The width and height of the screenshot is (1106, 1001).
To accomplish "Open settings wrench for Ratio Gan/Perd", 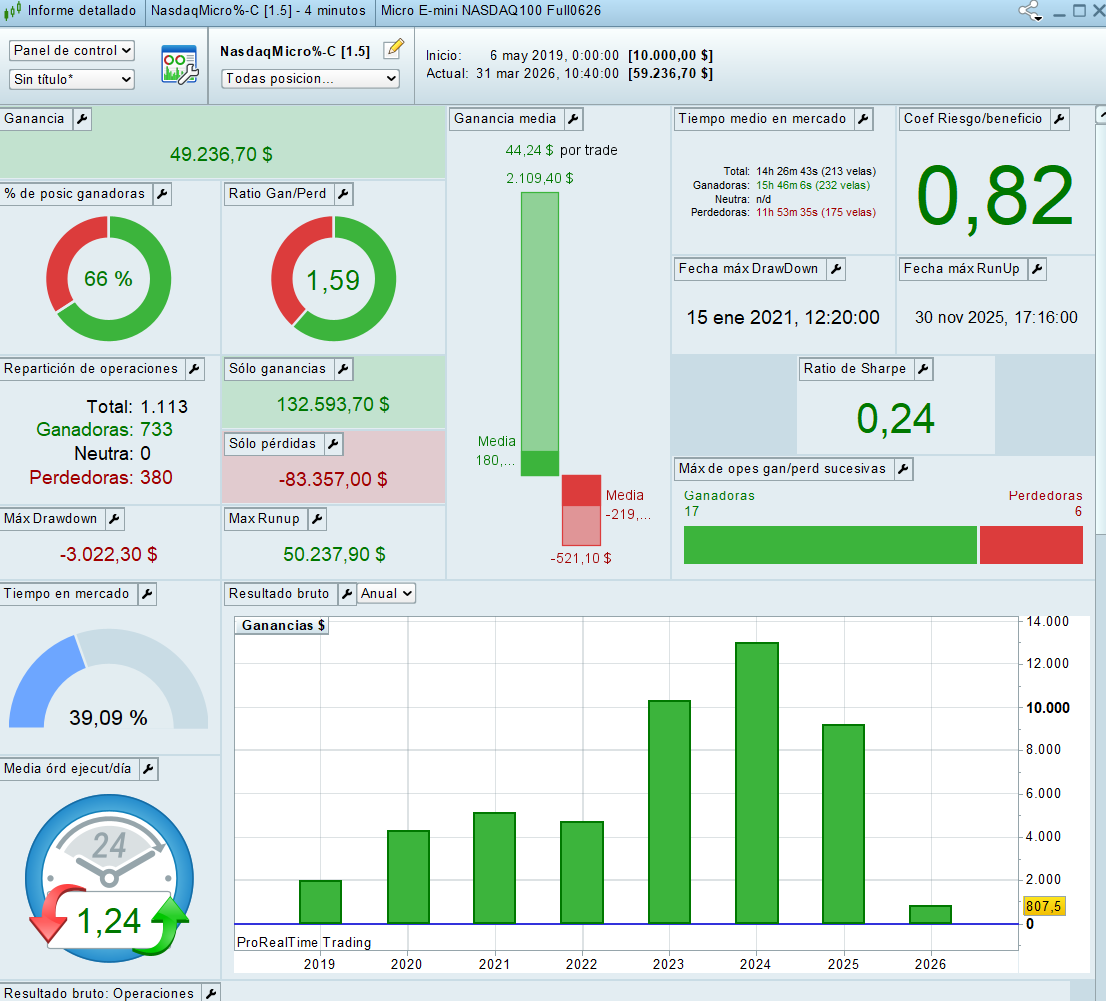I will pos(343,194).
